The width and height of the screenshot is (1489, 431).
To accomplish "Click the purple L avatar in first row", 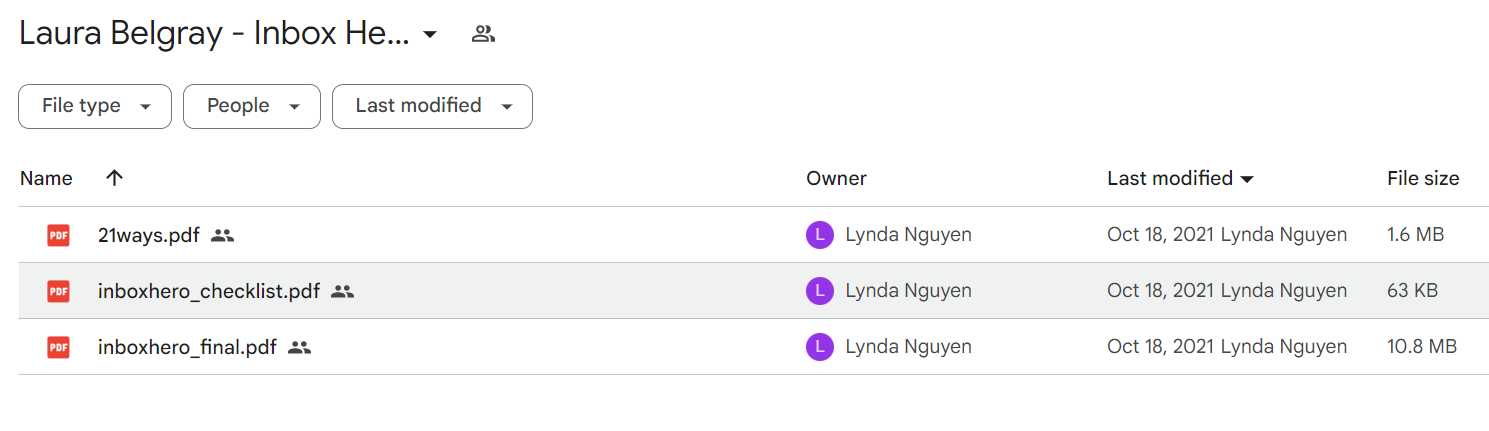I will click(819, 235).
